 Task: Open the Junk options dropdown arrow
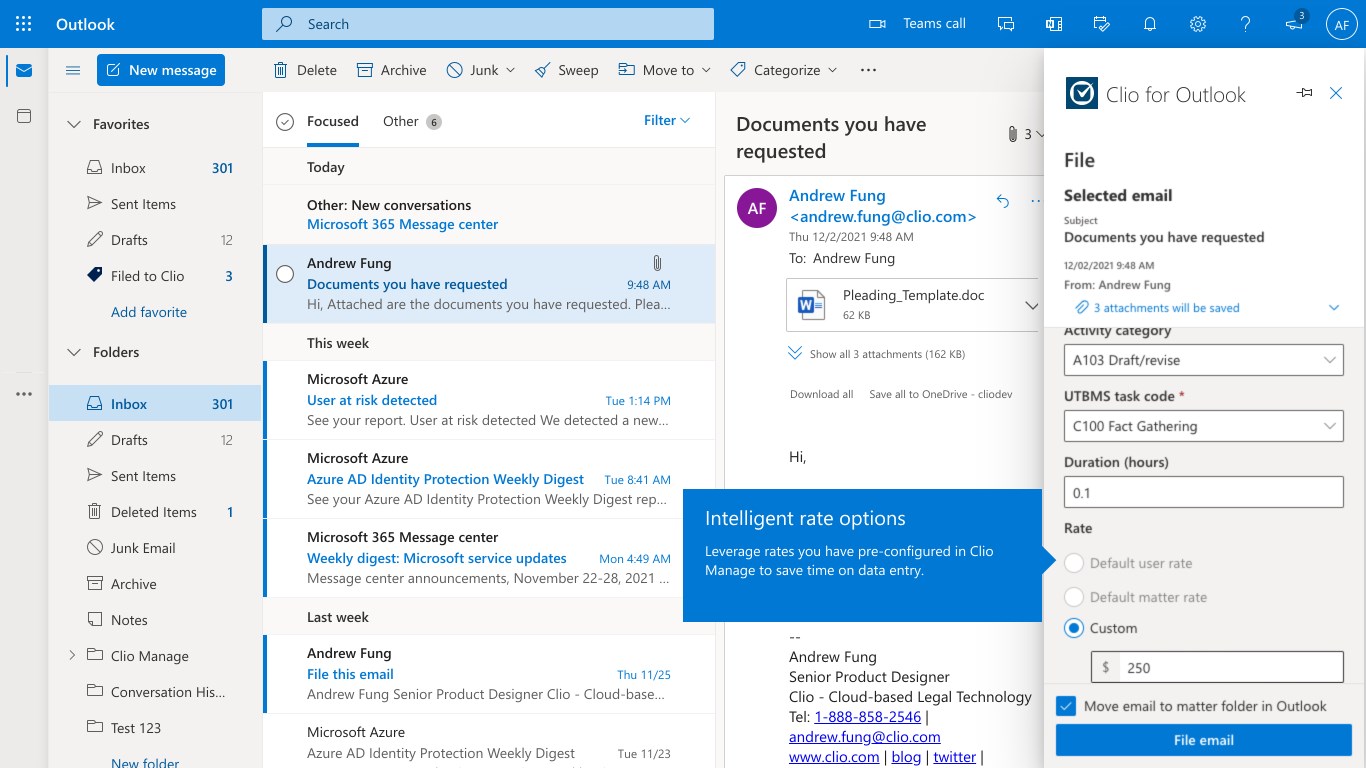tap(511, 70)
